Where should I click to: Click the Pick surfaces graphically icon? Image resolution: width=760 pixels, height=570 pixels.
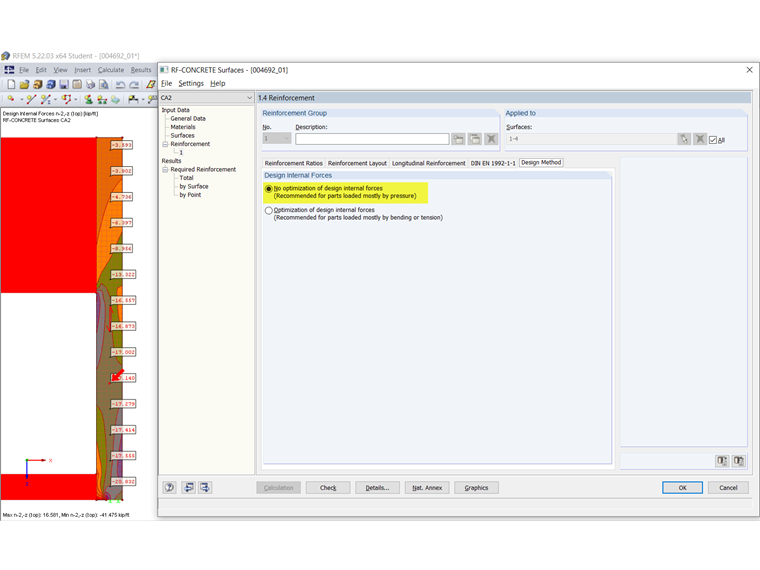click(683, 139)
